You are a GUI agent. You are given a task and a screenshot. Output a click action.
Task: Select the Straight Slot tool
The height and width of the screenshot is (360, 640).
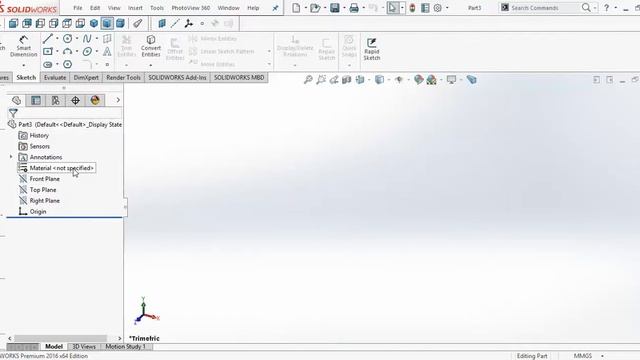click(x=48, y=64)
